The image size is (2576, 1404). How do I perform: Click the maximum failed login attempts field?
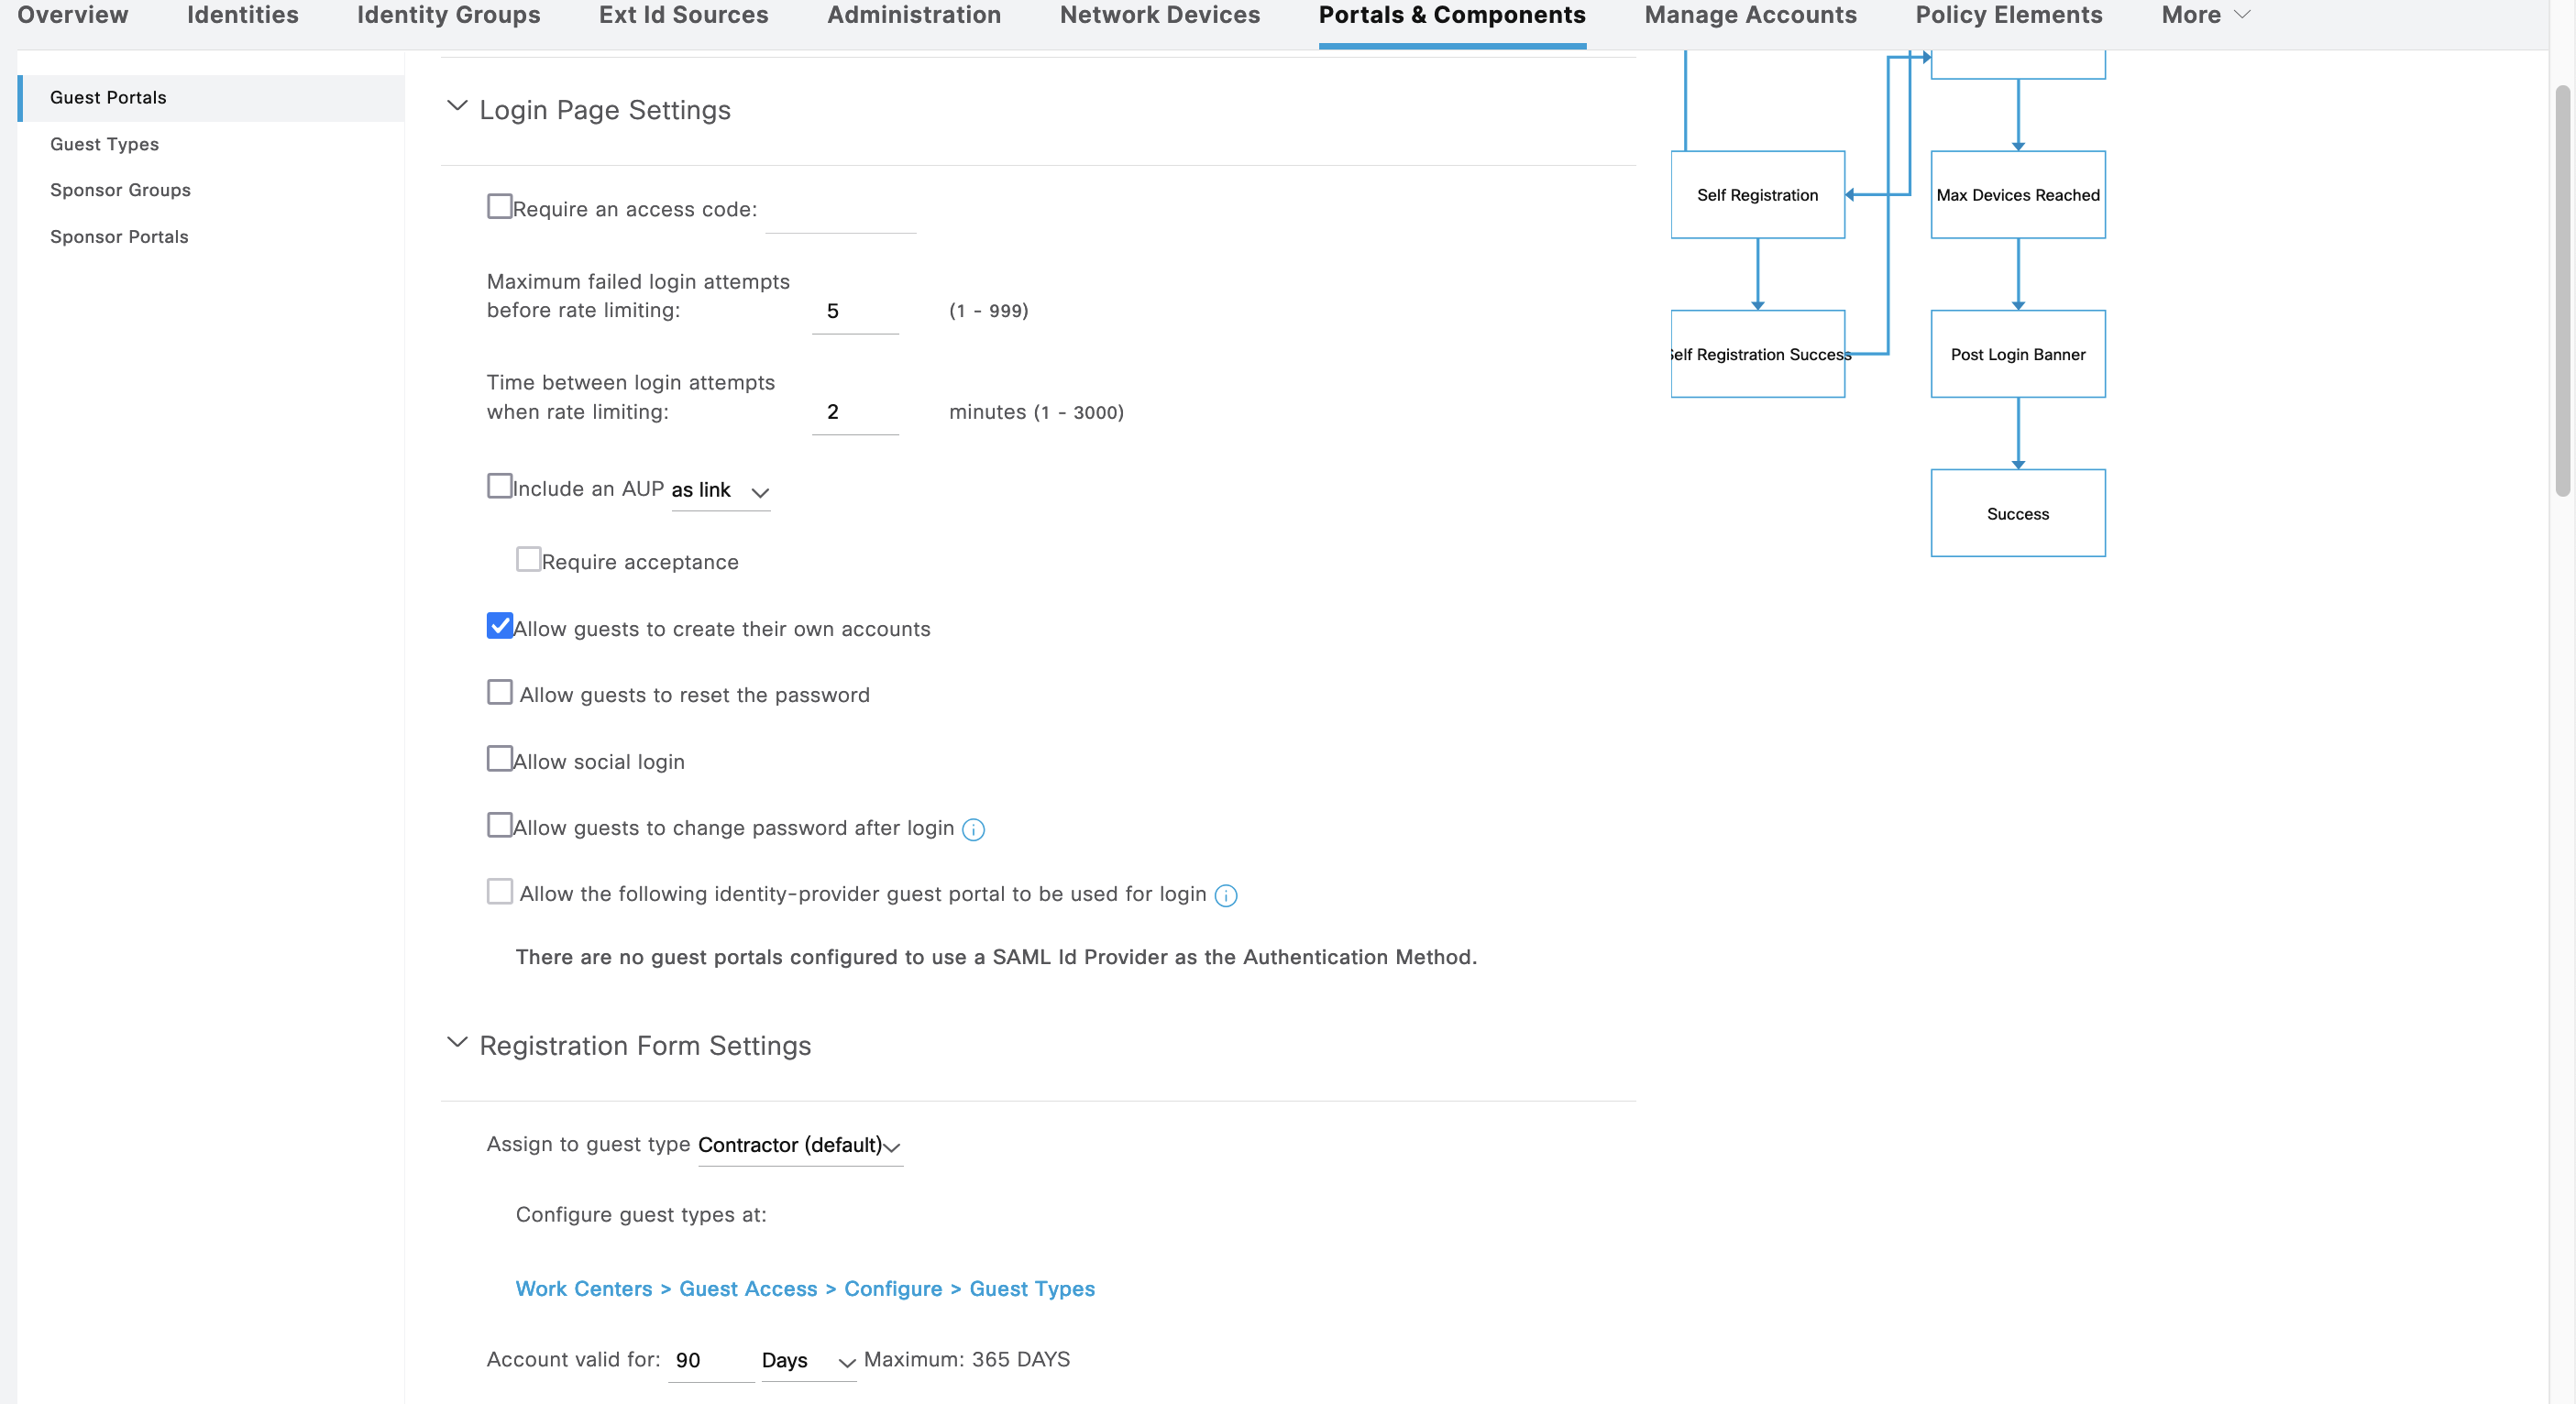(854, 311)
